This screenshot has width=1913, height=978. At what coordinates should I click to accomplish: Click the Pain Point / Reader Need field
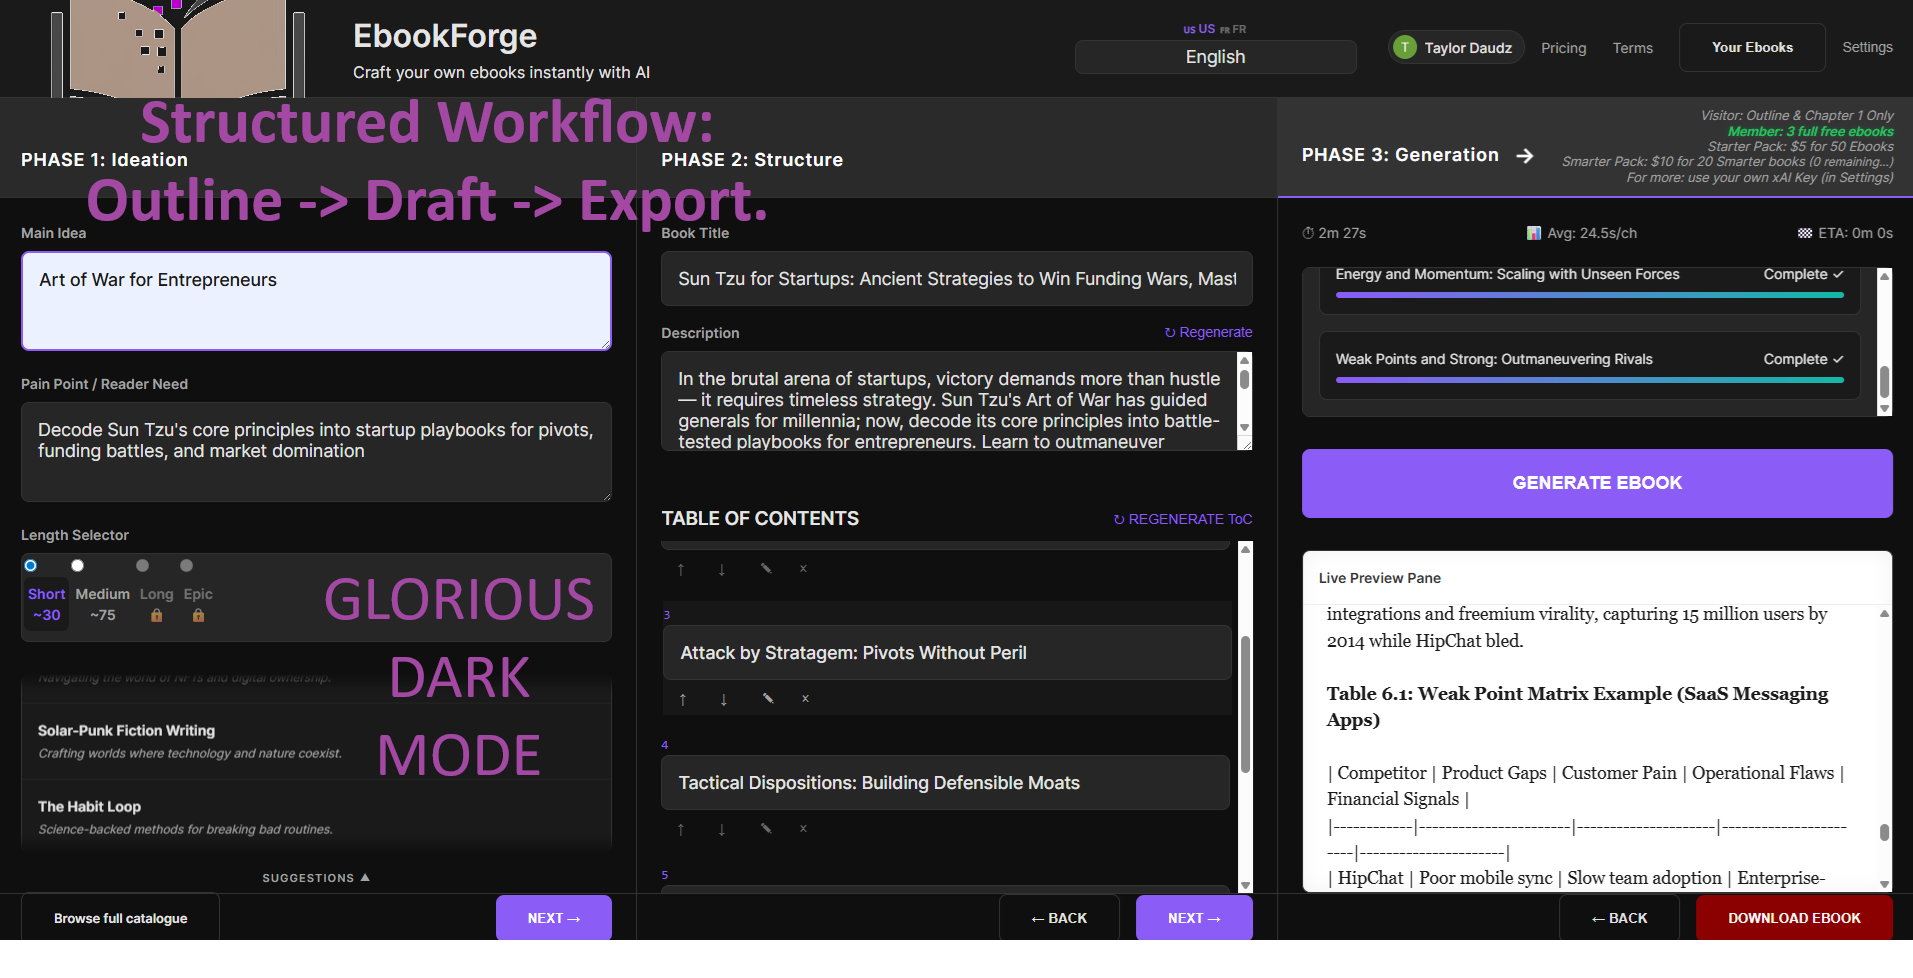coord(316,452)
